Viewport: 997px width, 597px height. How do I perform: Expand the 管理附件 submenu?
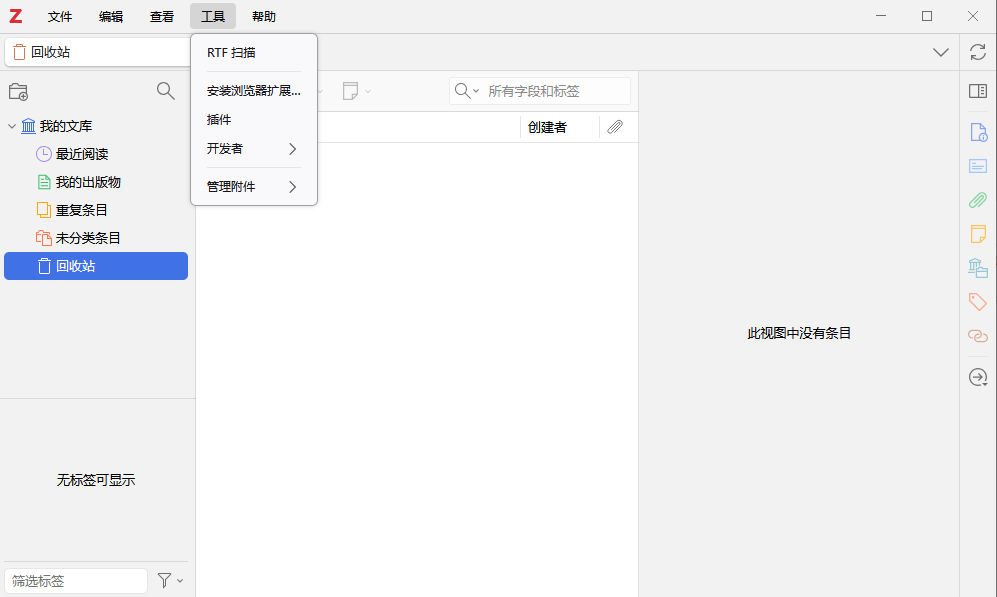coord(254,187)
